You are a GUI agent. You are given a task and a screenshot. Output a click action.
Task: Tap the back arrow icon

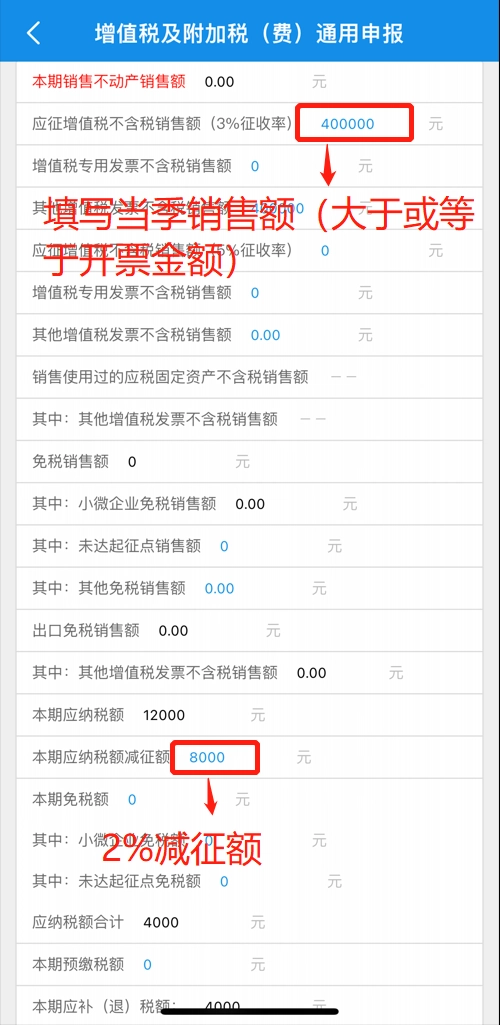[34, 33]
